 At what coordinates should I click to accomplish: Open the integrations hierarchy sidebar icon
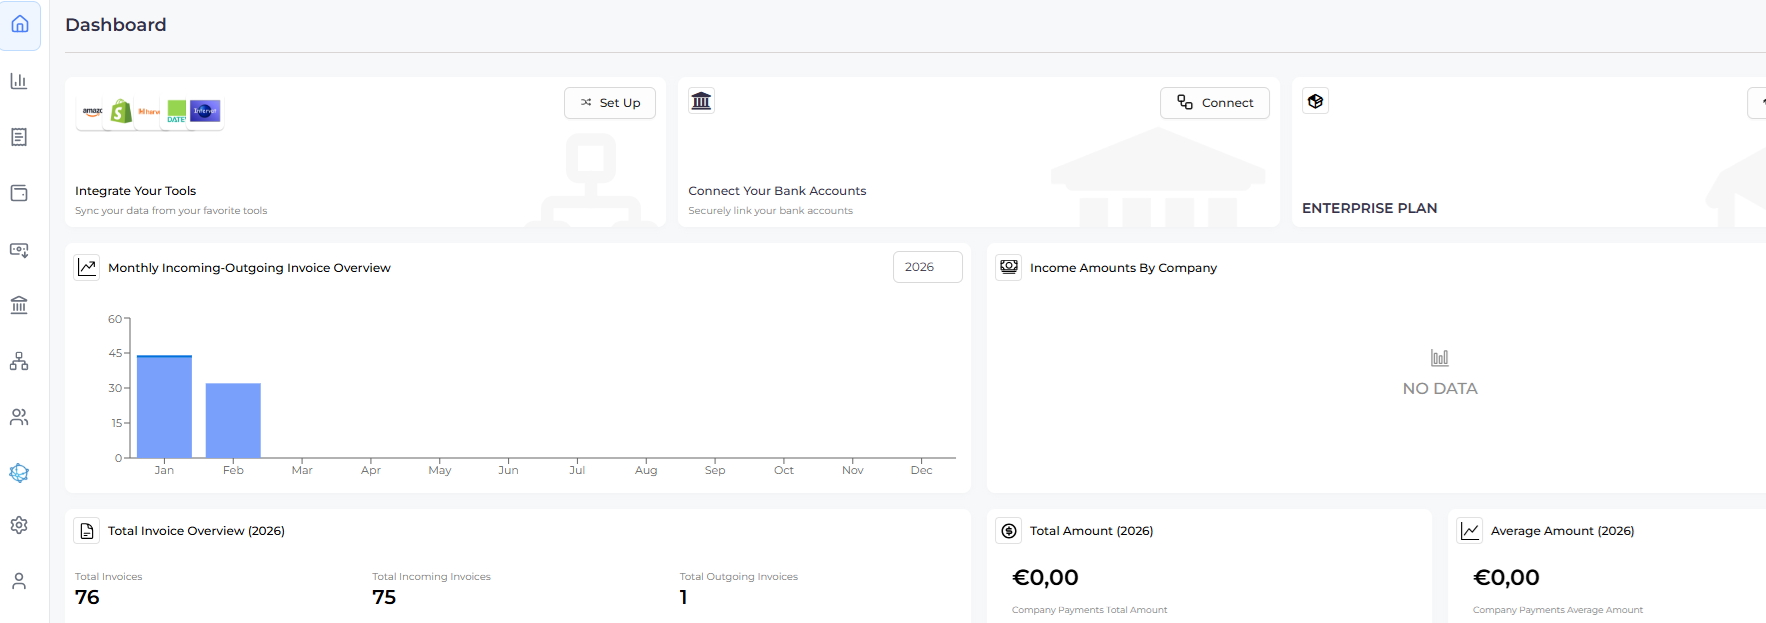(x=19, y=361)
